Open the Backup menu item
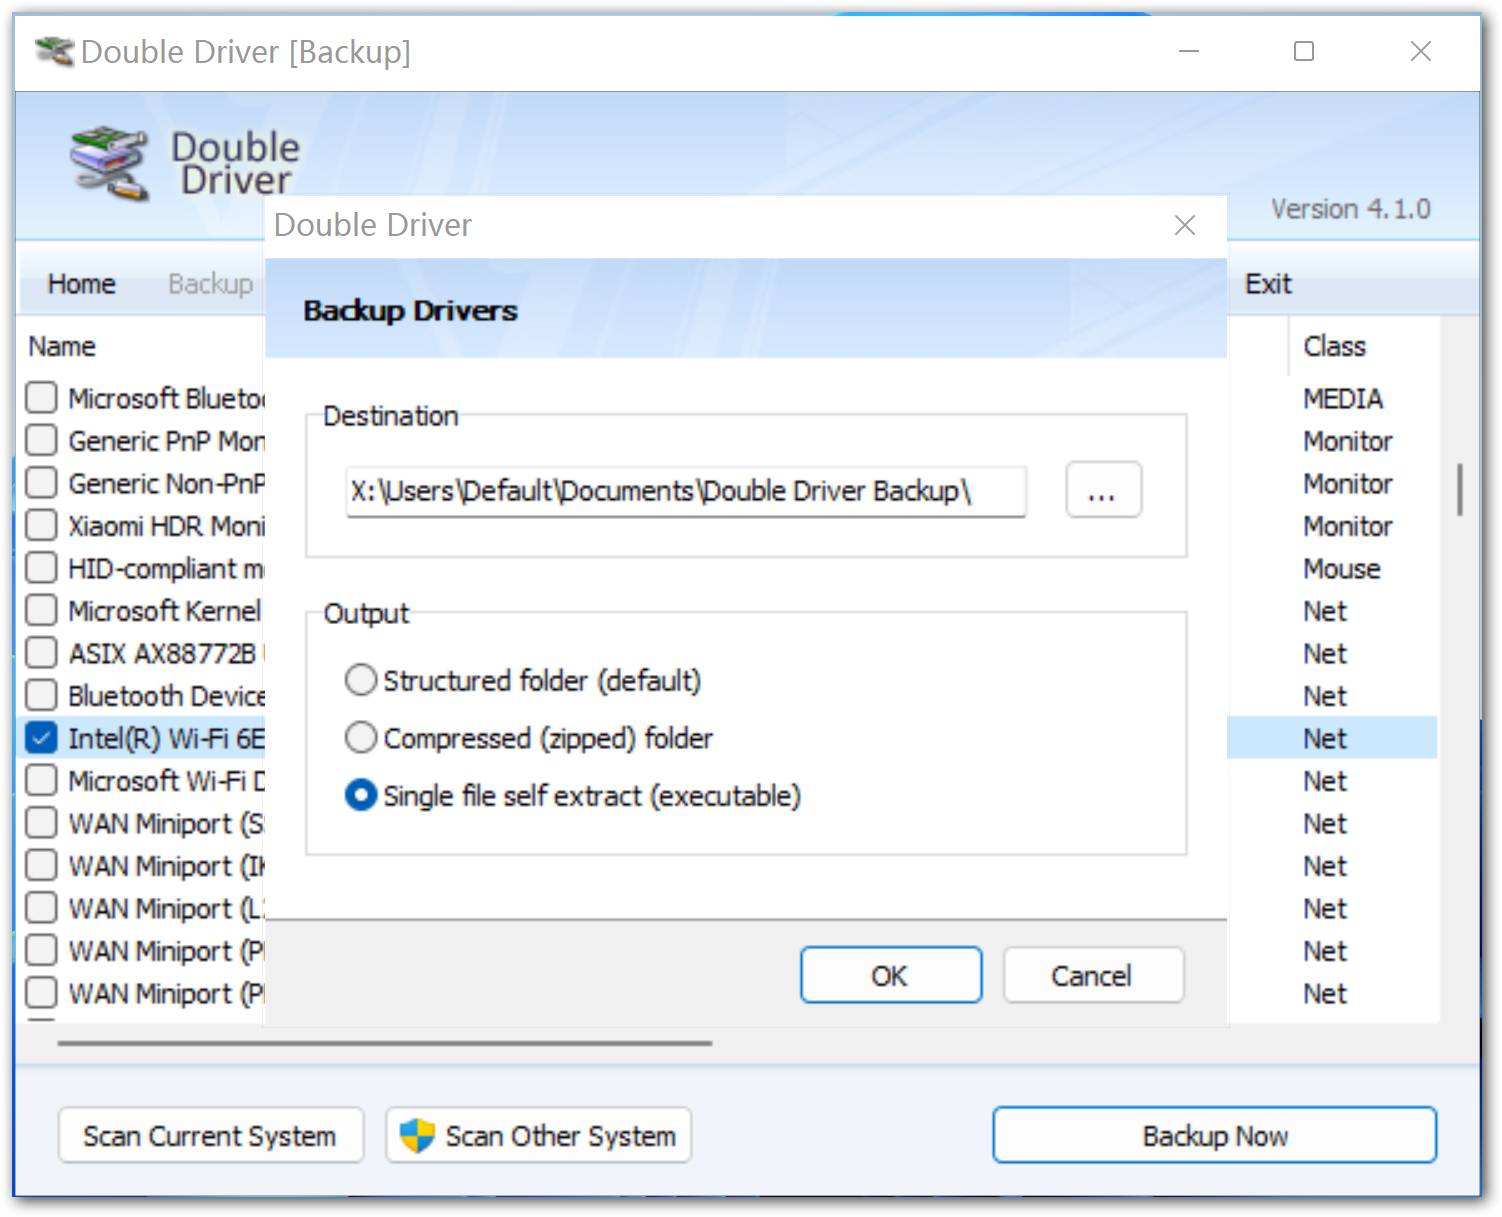This screenshot has height=1217, width=1502. [210, 284]
